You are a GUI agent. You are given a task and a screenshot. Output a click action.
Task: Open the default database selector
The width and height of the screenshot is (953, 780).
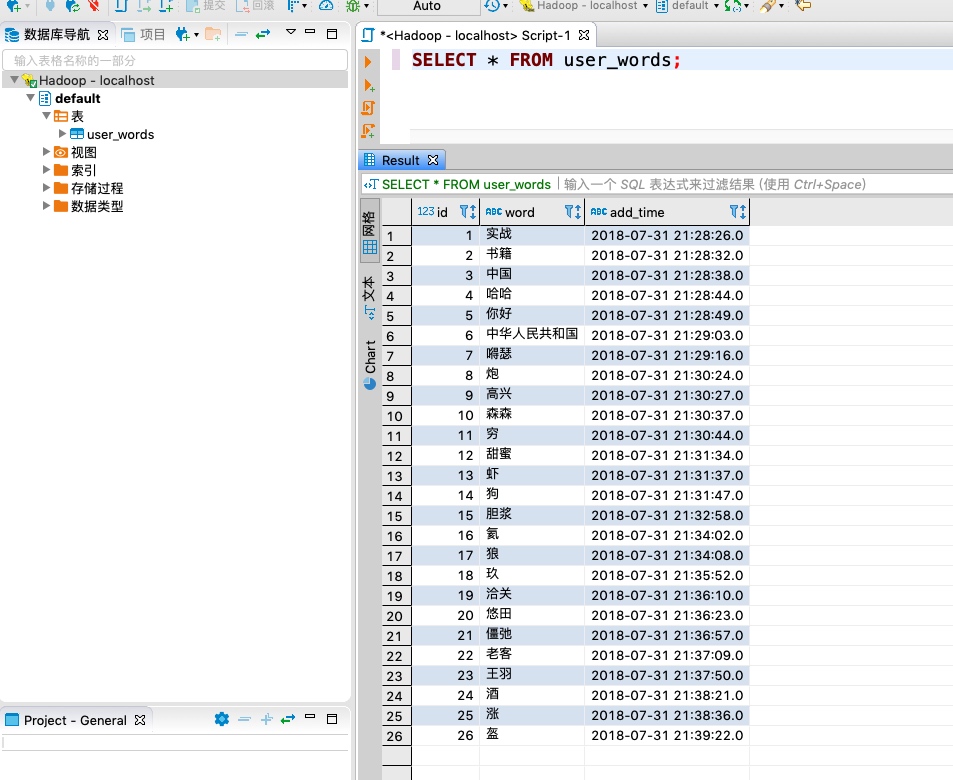(x=687, y=5)
